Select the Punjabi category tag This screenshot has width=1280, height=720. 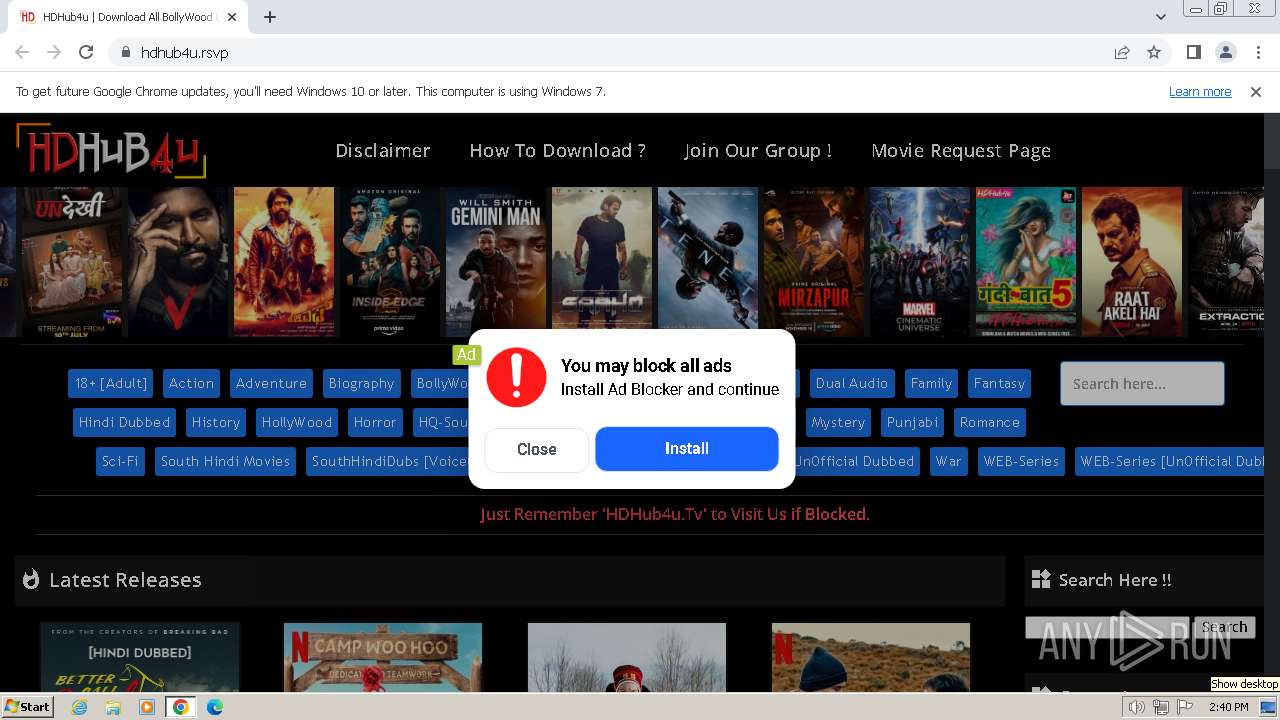pos(912,422)
